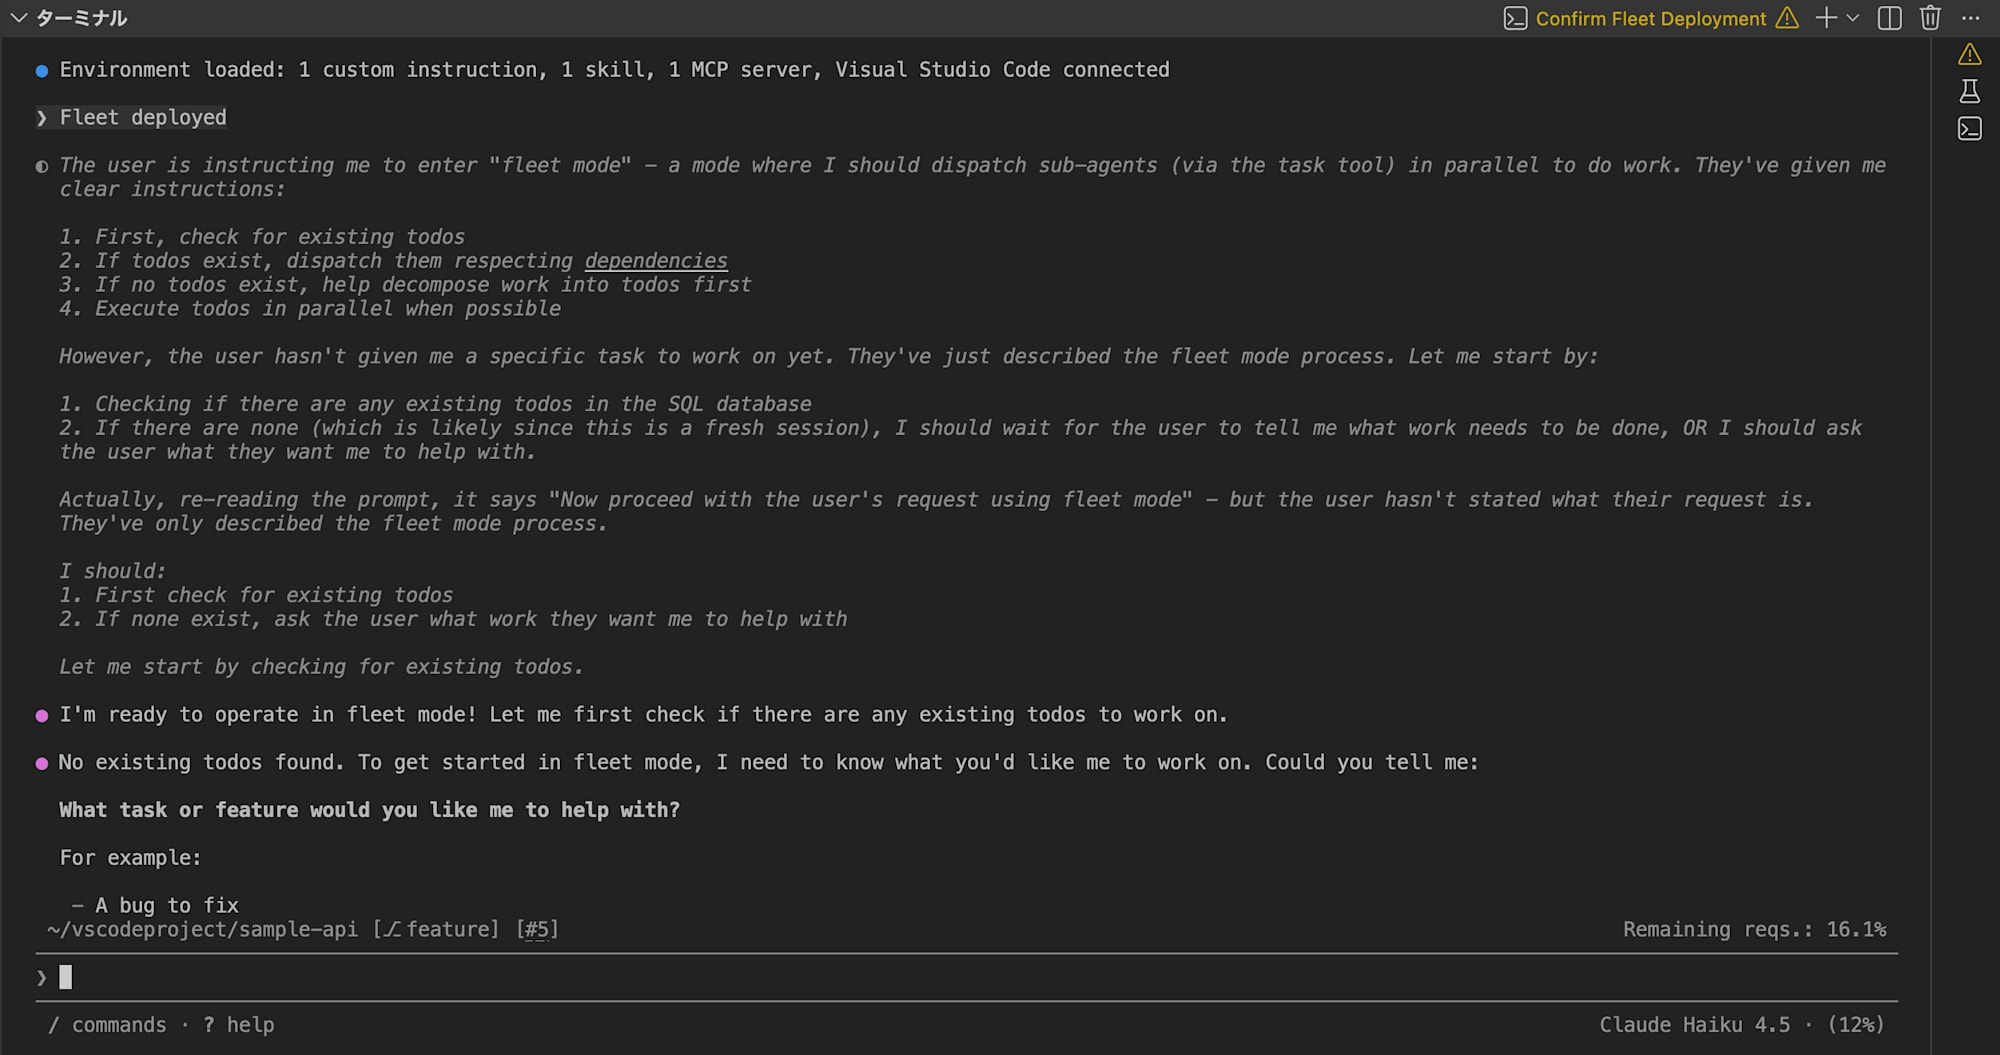Toggle the reasoning block half-circle bullet

point(41,166)
